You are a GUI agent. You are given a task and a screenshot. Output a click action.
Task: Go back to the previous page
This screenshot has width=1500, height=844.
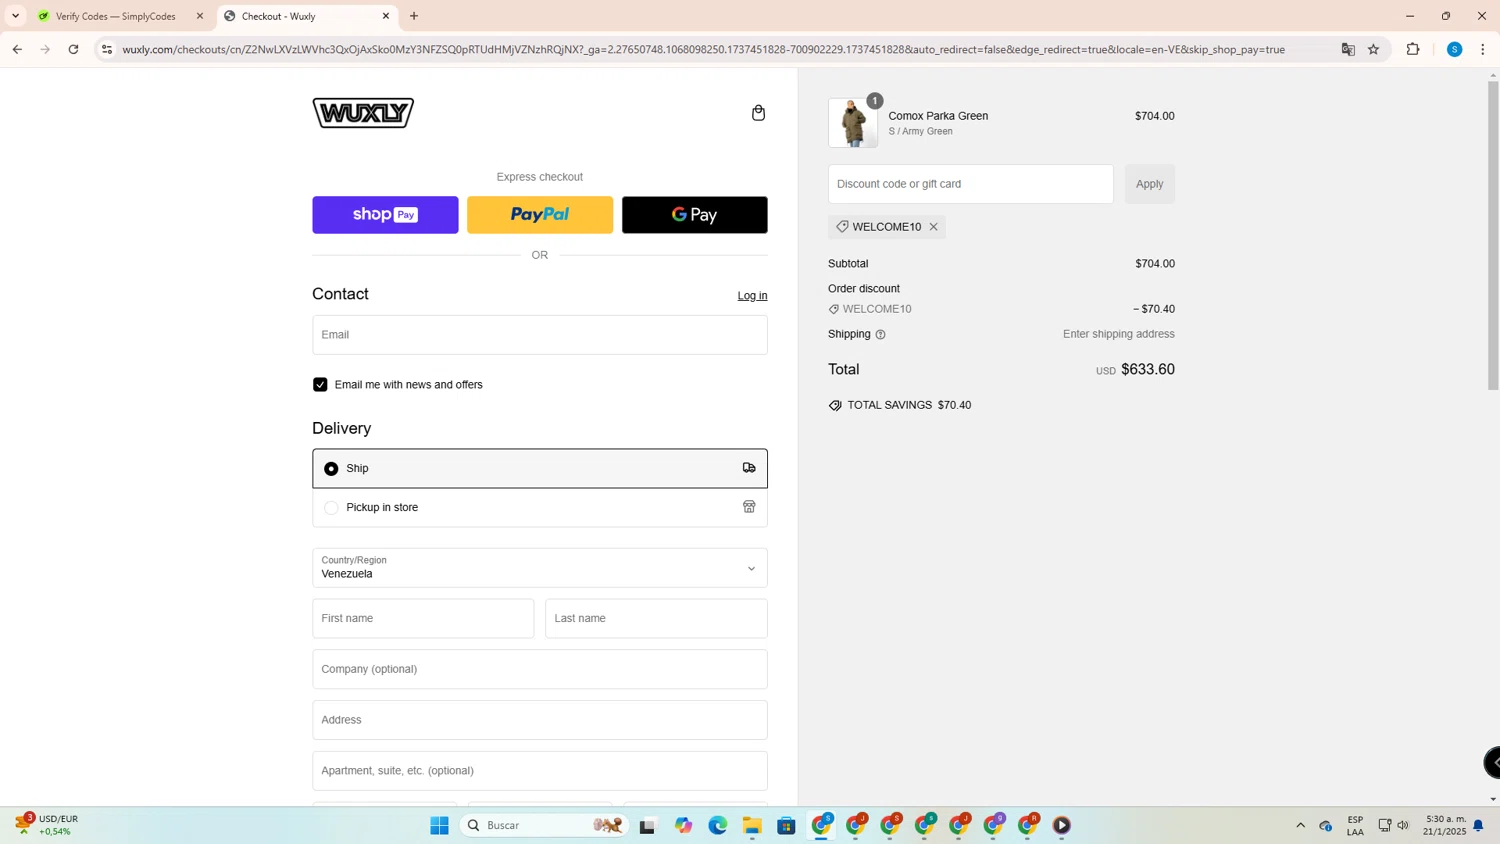(17, 49)
